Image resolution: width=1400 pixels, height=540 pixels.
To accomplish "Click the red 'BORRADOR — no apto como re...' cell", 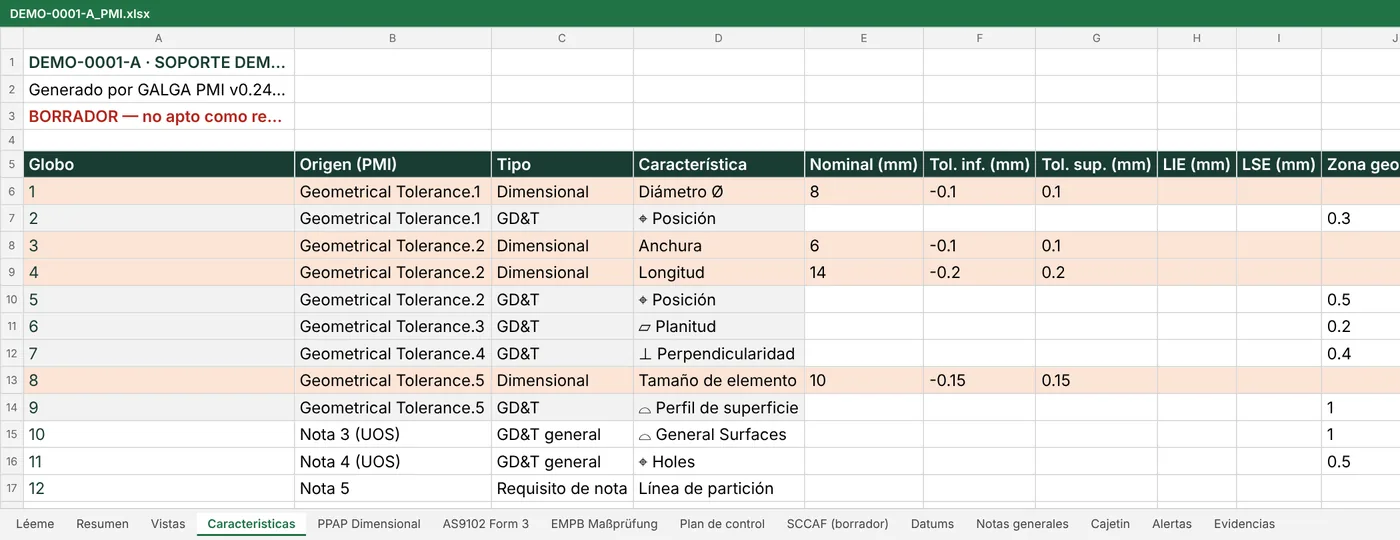I will pos(159,116).
